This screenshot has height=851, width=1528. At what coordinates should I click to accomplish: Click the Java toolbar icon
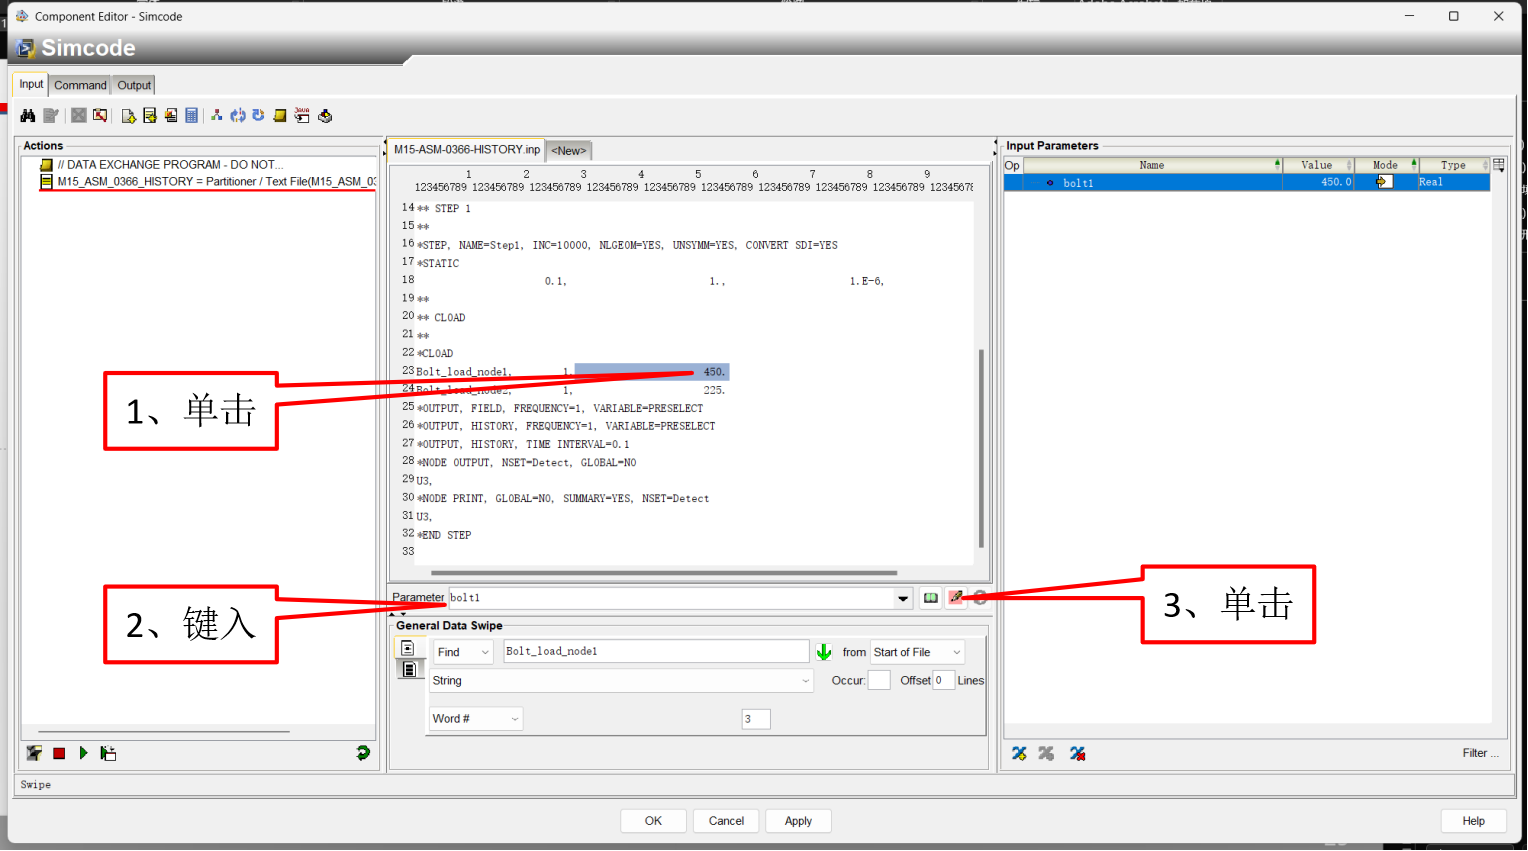tap(302, 116)
